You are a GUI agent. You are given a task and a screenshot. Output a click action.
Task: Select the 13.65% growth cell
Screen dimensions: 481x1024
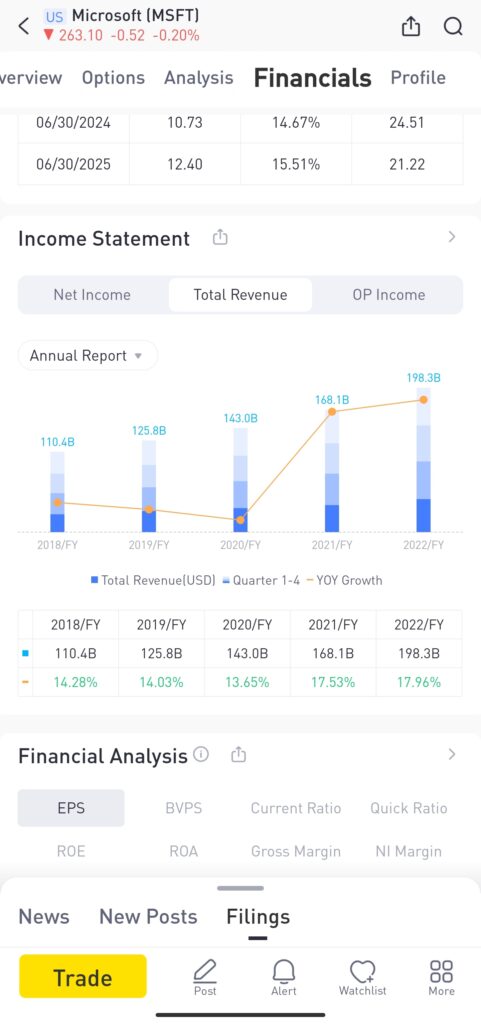[x=247, y=682]
